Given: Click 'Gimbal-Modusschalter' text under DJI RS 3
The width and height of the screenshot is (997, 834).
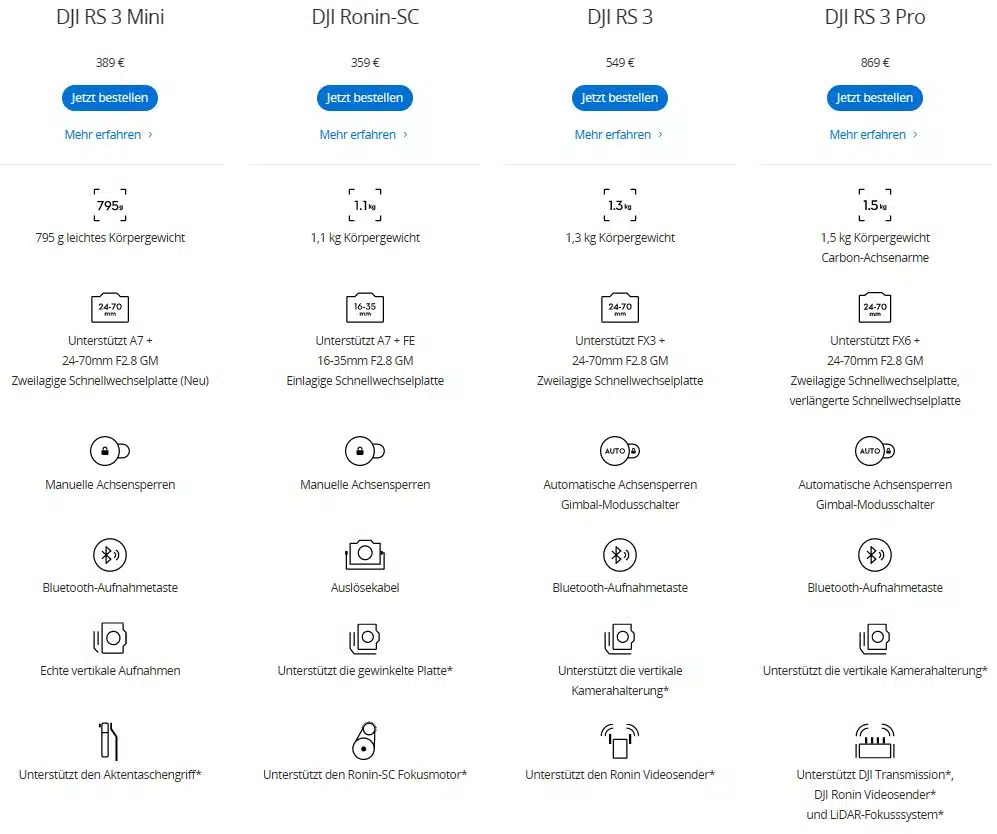Looking at the screenshot, I should (620, 505).
